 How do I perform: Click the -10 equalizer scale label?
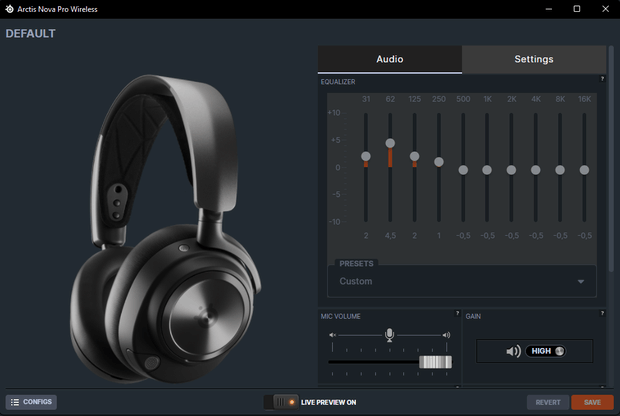tap(335, 222)
